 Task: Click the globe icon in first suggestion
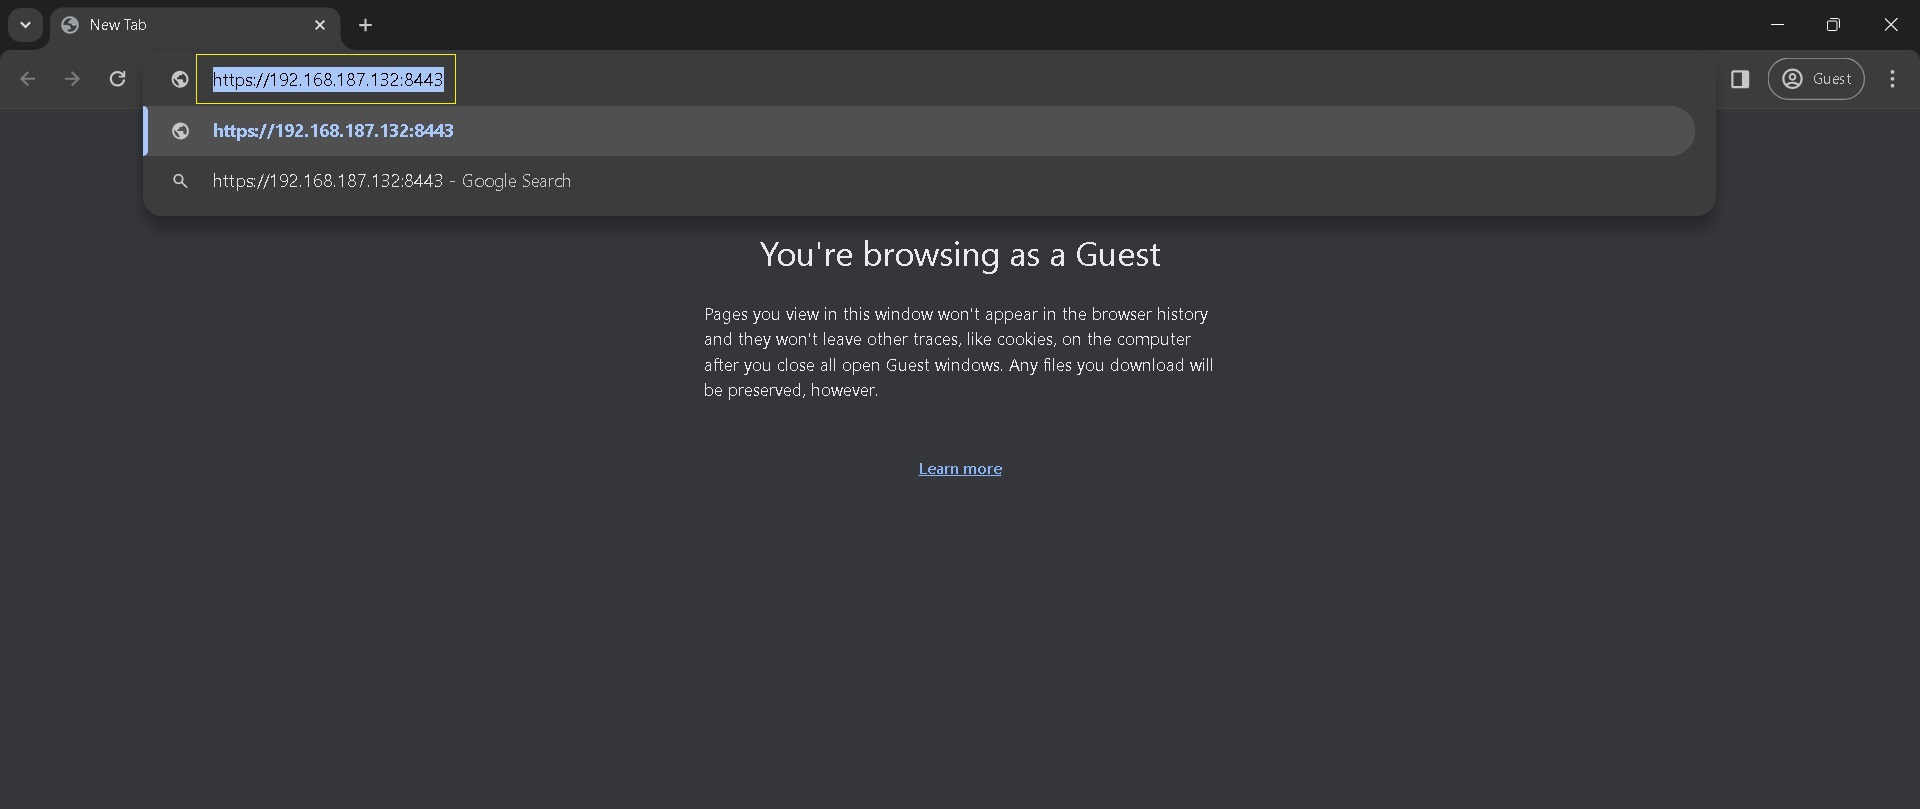180,131
